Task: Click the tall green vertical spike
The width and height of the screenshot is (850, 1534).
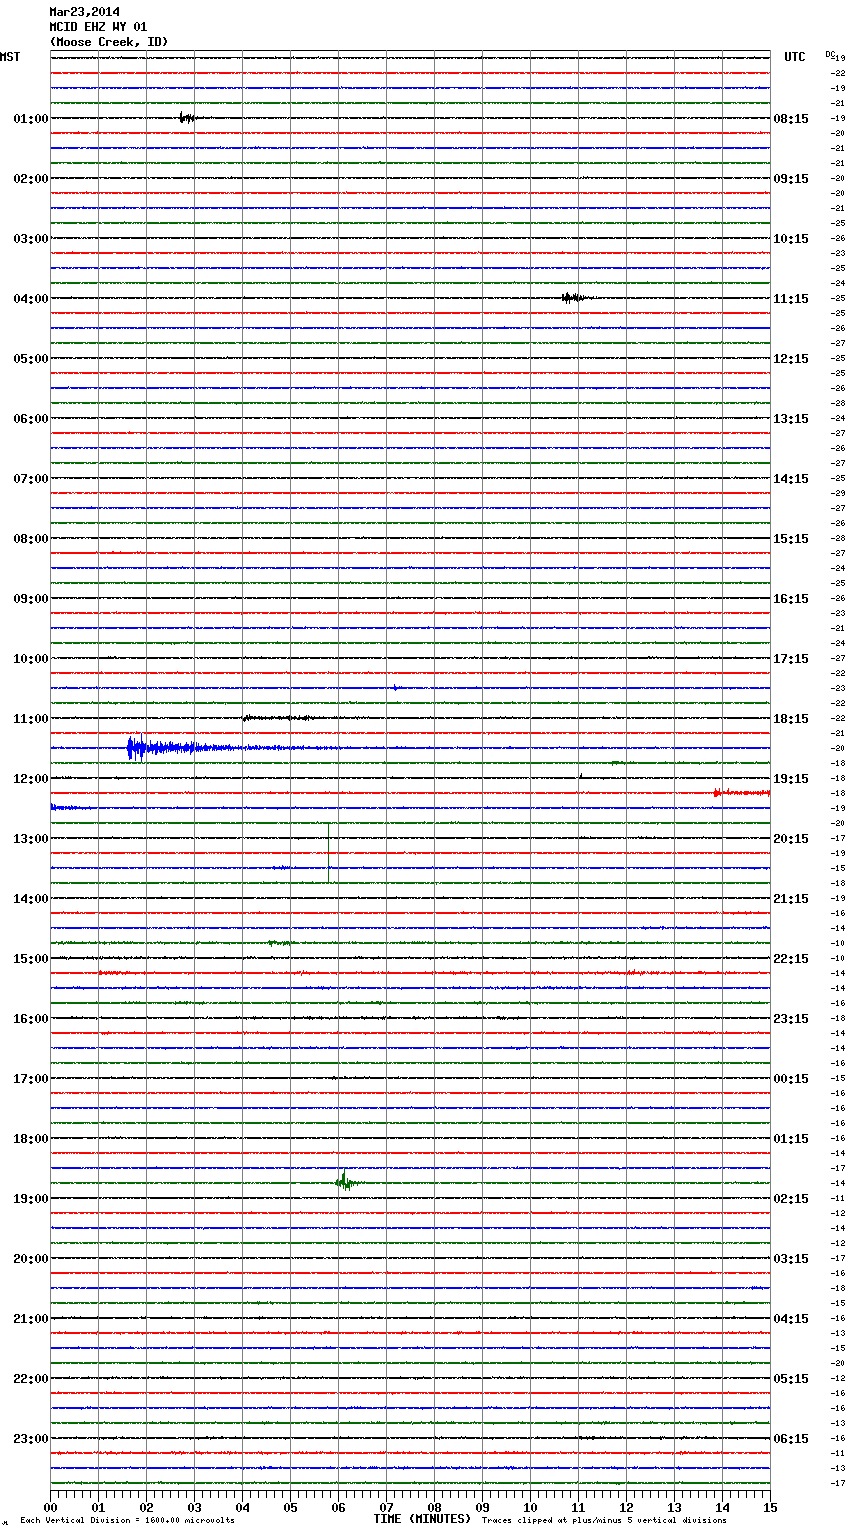Action: pos(328,852)
